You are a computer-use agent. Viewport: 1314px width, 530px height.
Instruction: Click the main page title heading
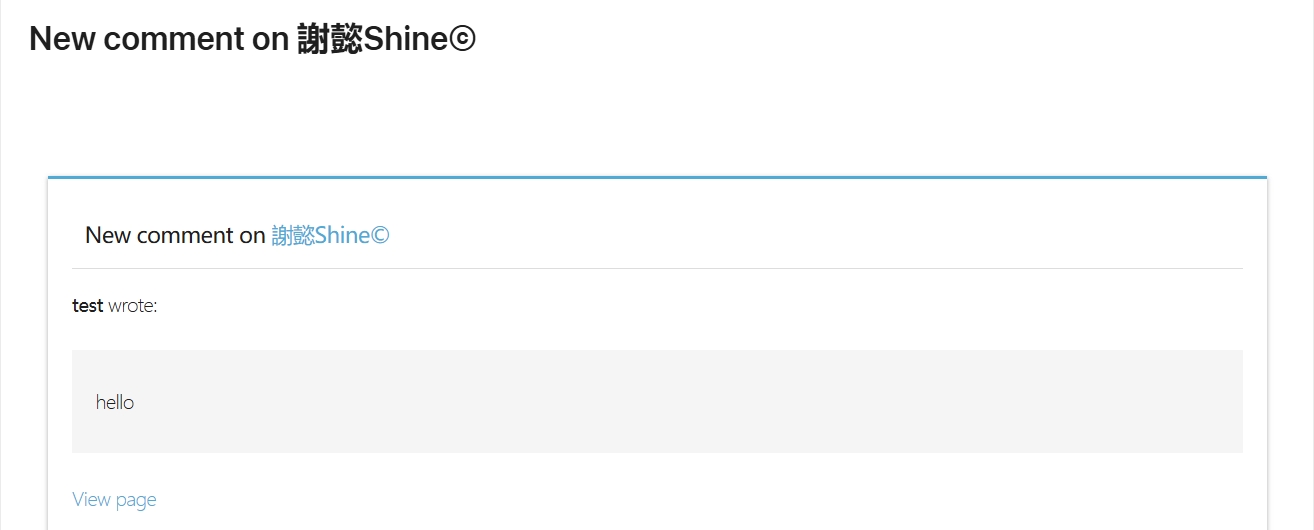click(x=252, y=39)
